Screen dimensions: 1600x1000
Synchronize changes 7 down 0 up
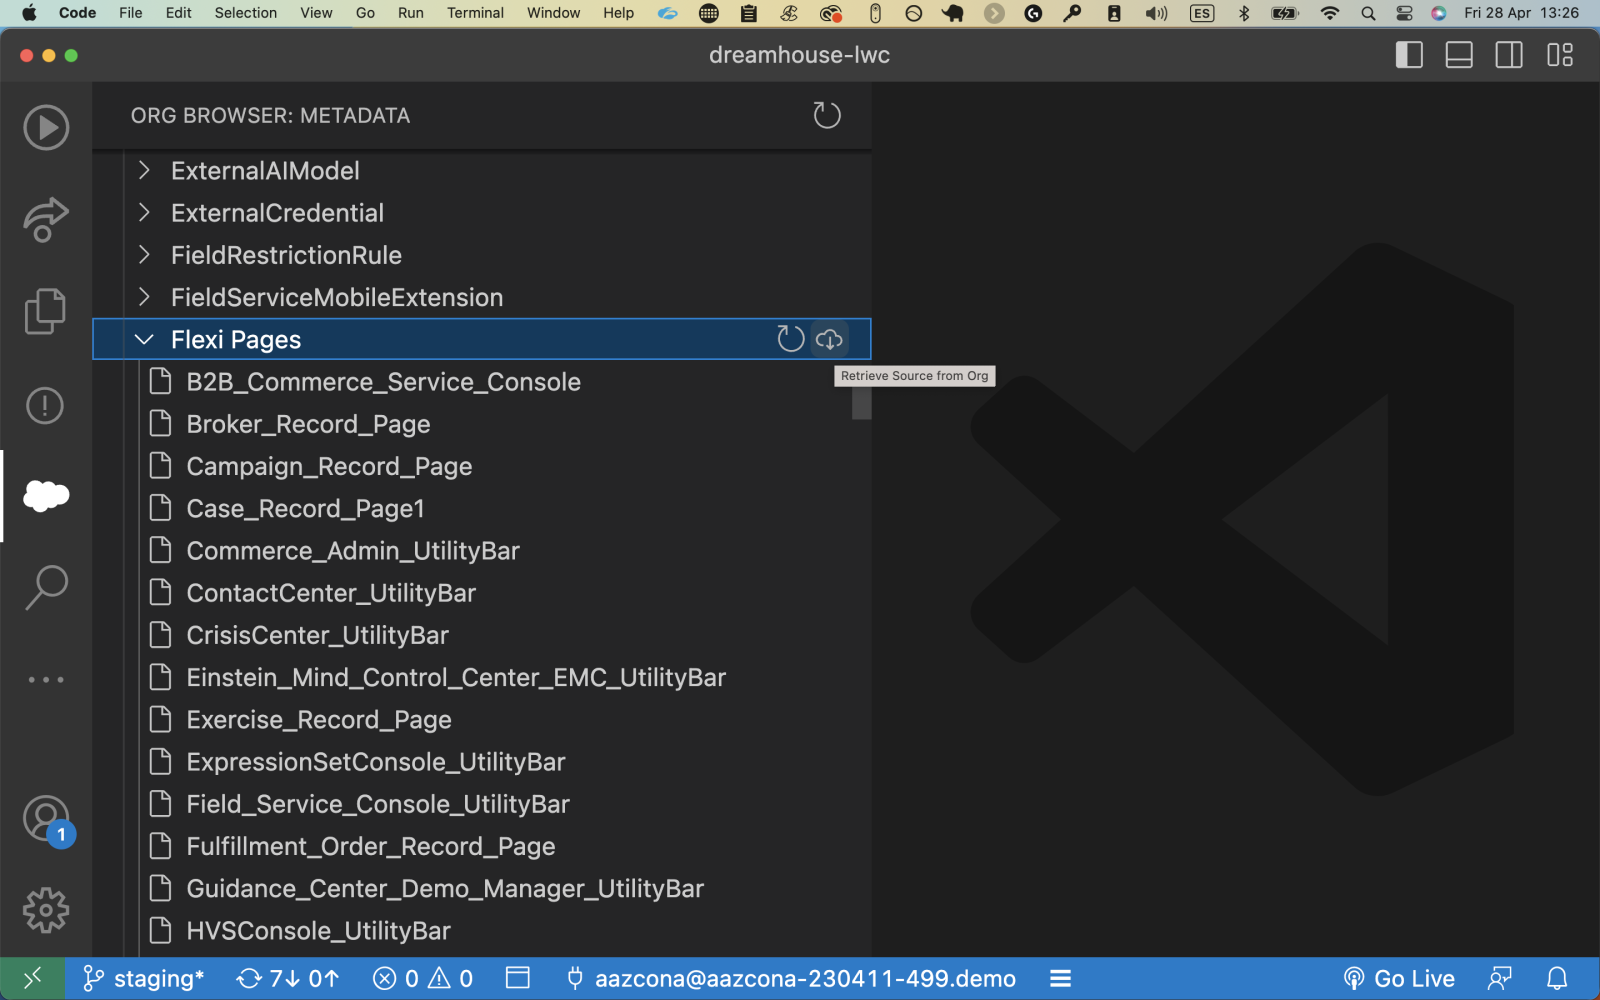pyautogui.click(x=288, y=978)
